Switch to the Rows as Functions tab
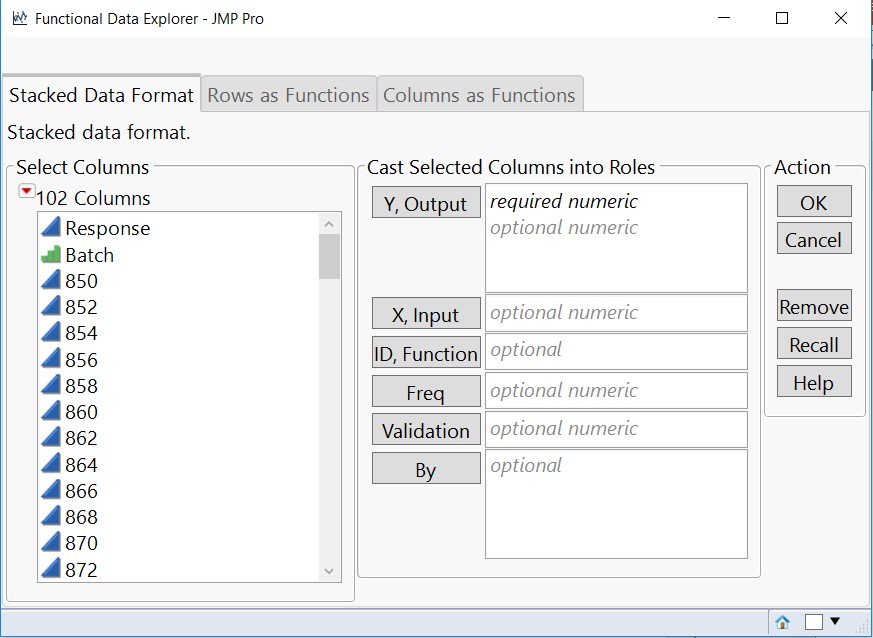 (x=288, y=95)
